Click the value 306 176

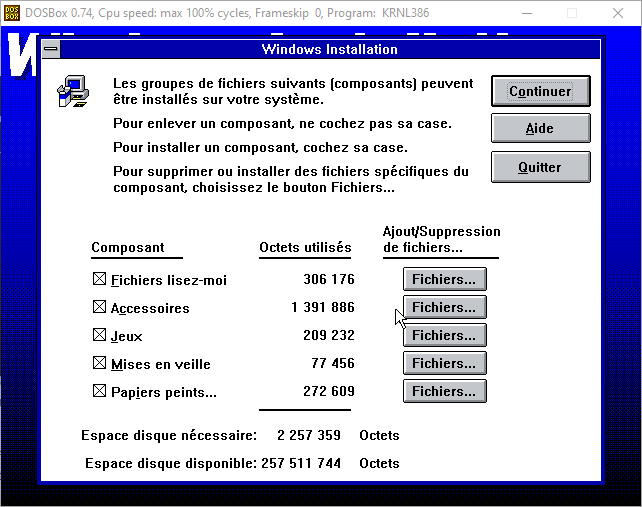click(329, 279)
